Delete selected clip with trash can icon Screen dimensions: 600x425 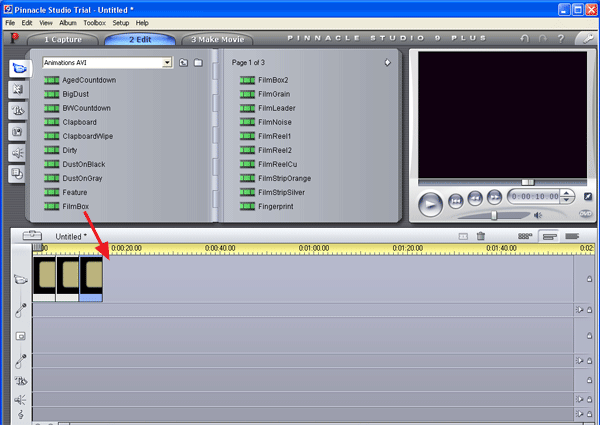[481, 236]
